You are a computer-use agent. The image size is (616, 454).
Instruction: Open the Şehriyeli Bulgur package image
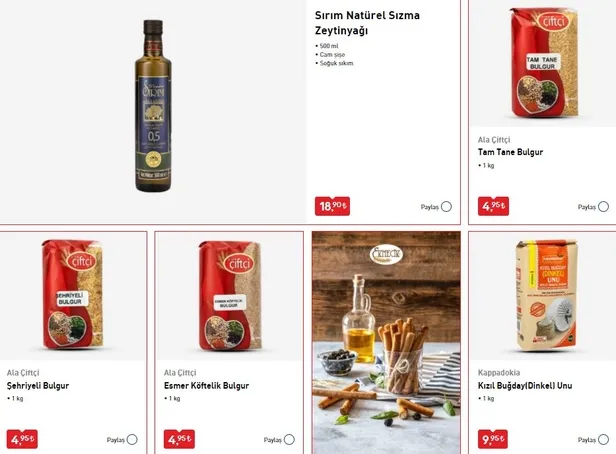point(73,295)
